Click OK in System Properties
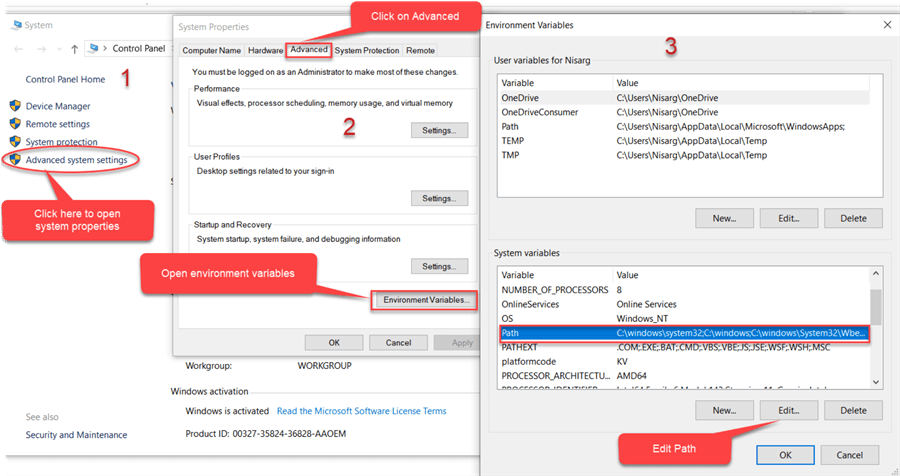The image size is (900, 476). pyautogui.click(x=334, y=343)
